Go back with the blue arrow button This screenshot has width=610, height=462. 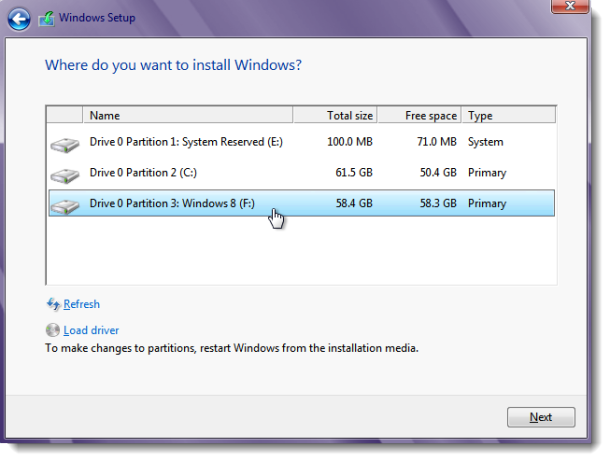click(x=19, y=19)
